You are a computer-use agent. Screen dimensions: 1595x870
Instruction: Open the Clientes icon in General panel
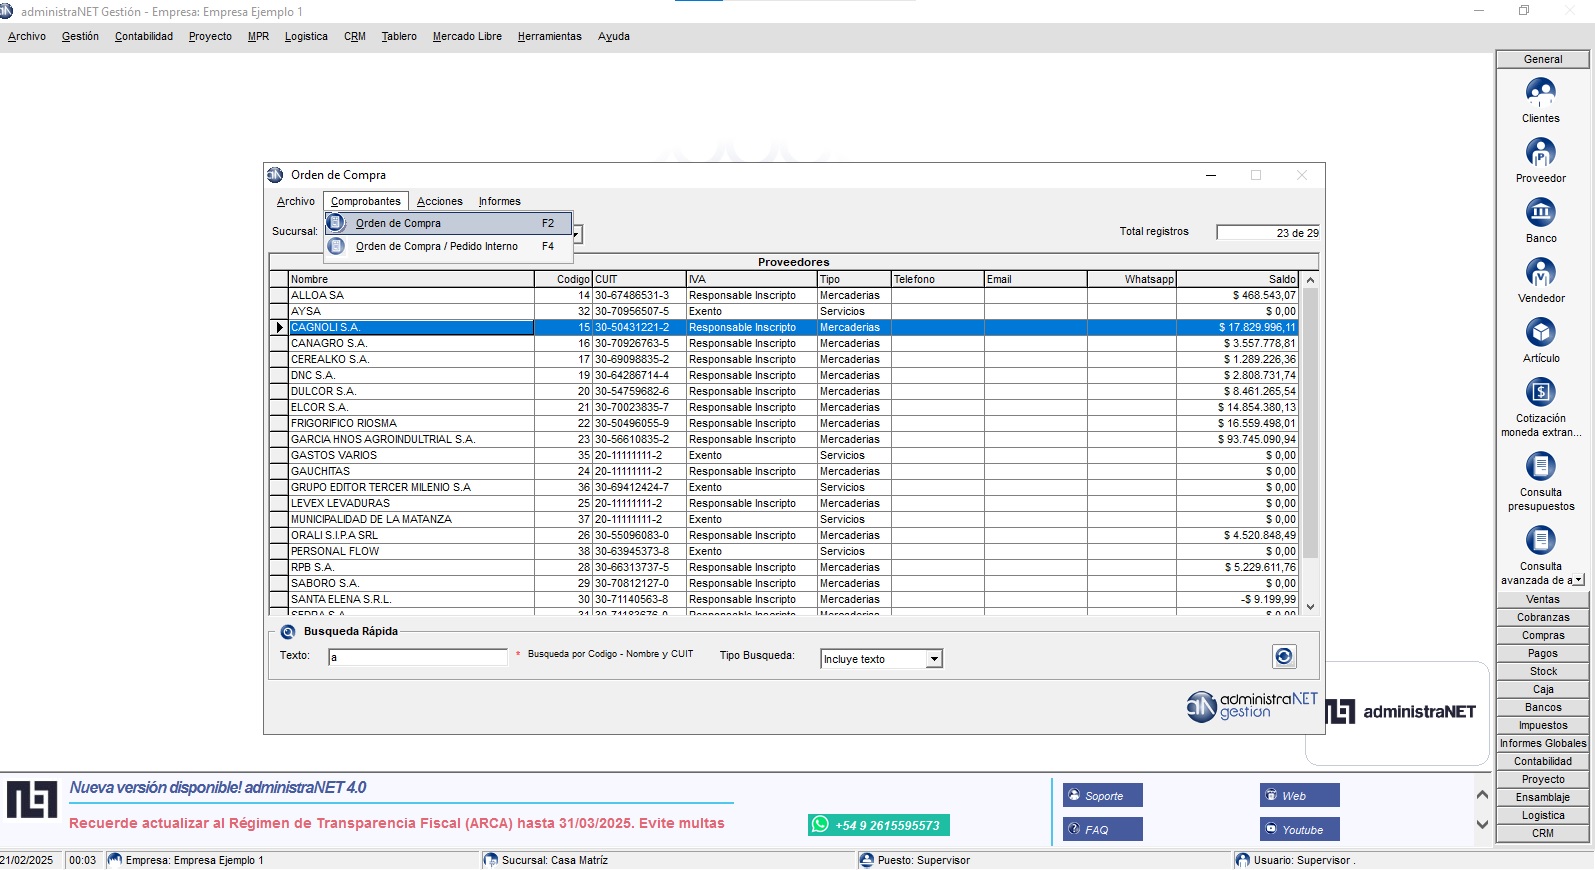point(1540,92)
